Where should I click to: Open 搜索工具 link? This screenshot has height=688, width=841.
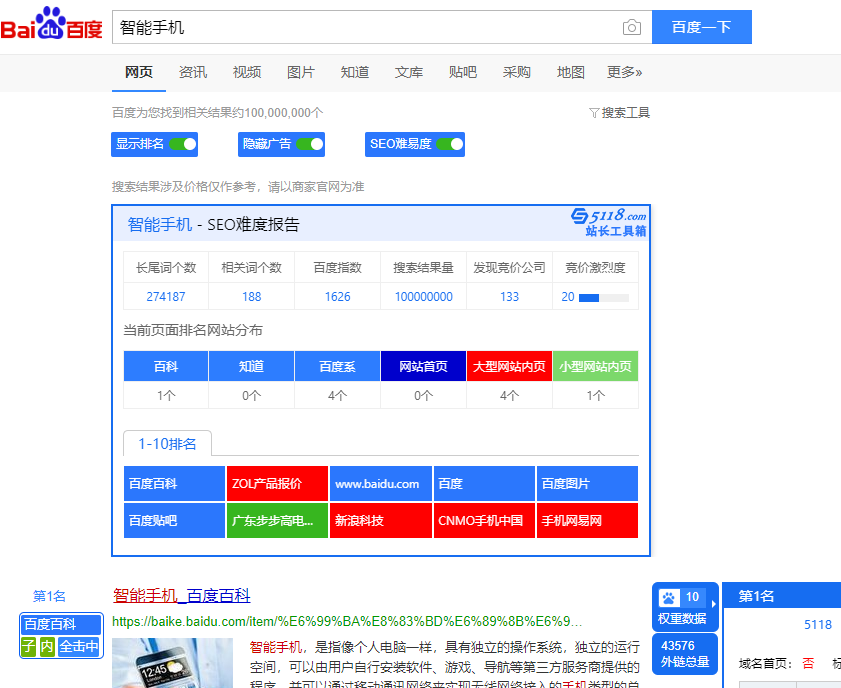tap(625, 113)
